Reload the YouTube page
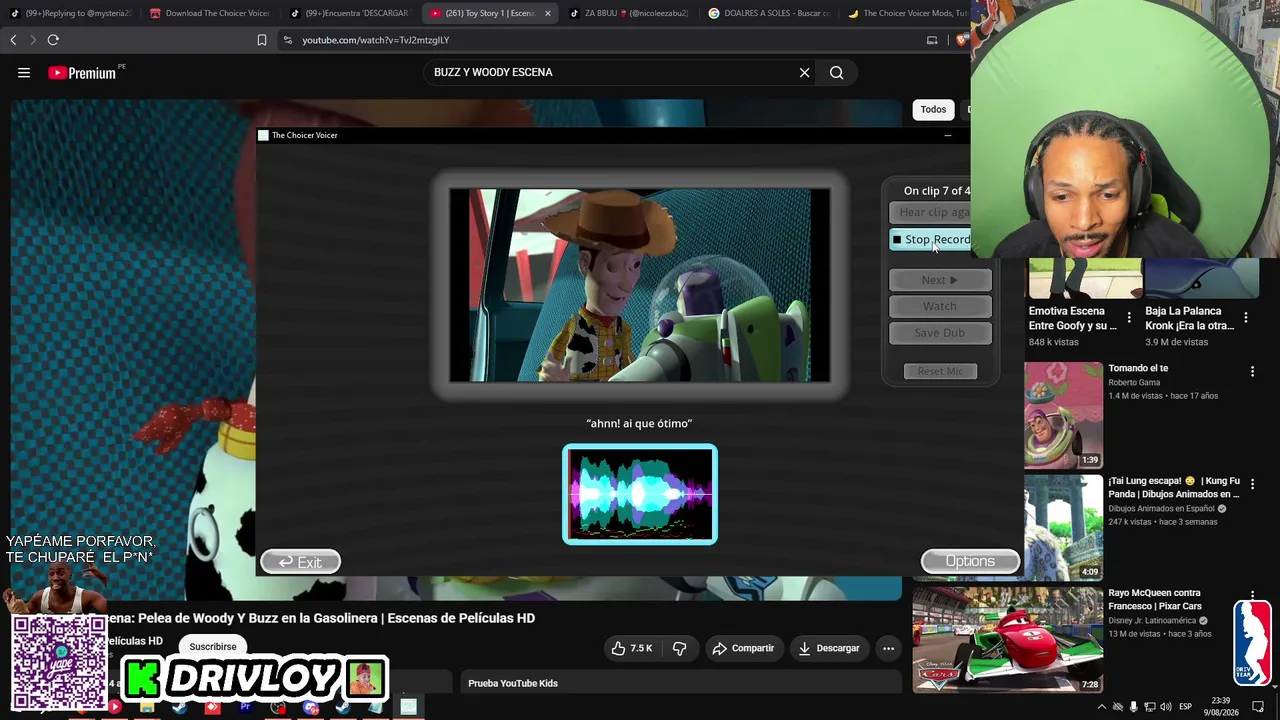Image resolution: width=1280 pixels, height=720 pixels. [x=53, y=40]
